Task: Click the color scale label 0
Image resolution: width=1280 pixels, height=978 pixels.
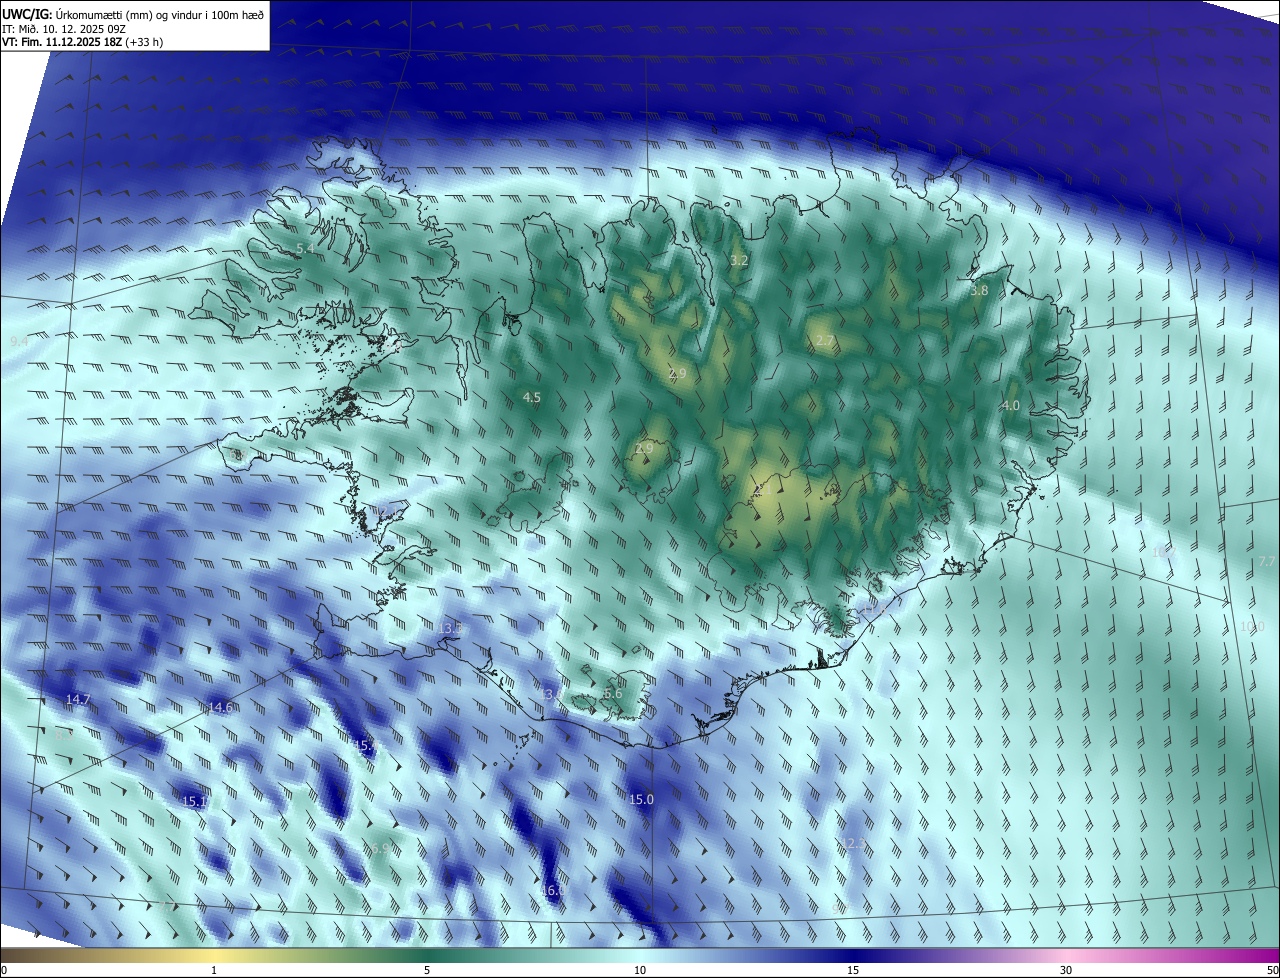Action: point(4,970)
